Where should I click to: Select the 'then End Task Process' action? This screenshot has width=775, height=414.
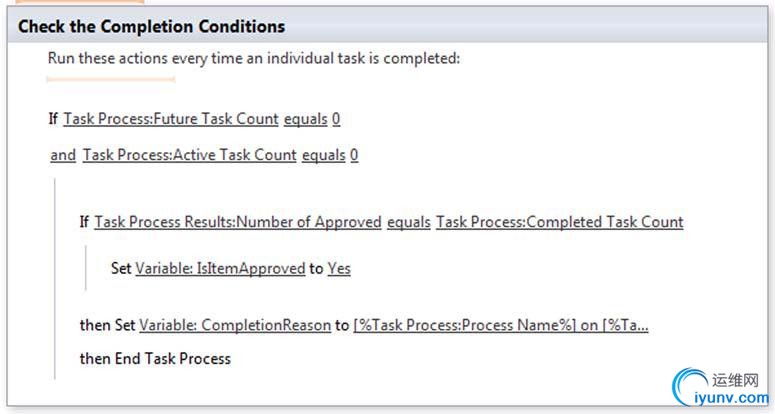(155, 359)
